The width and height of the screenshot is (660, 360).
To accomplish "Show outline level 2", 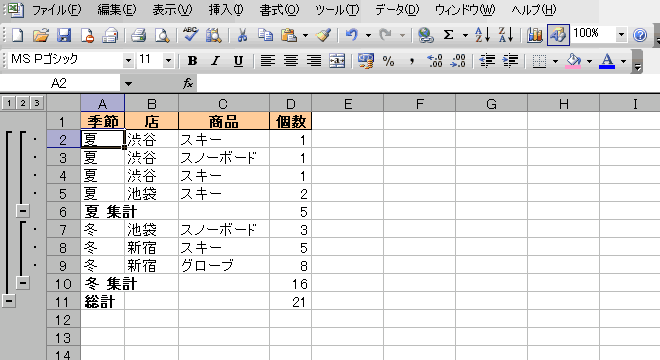I will click(23, 103).
